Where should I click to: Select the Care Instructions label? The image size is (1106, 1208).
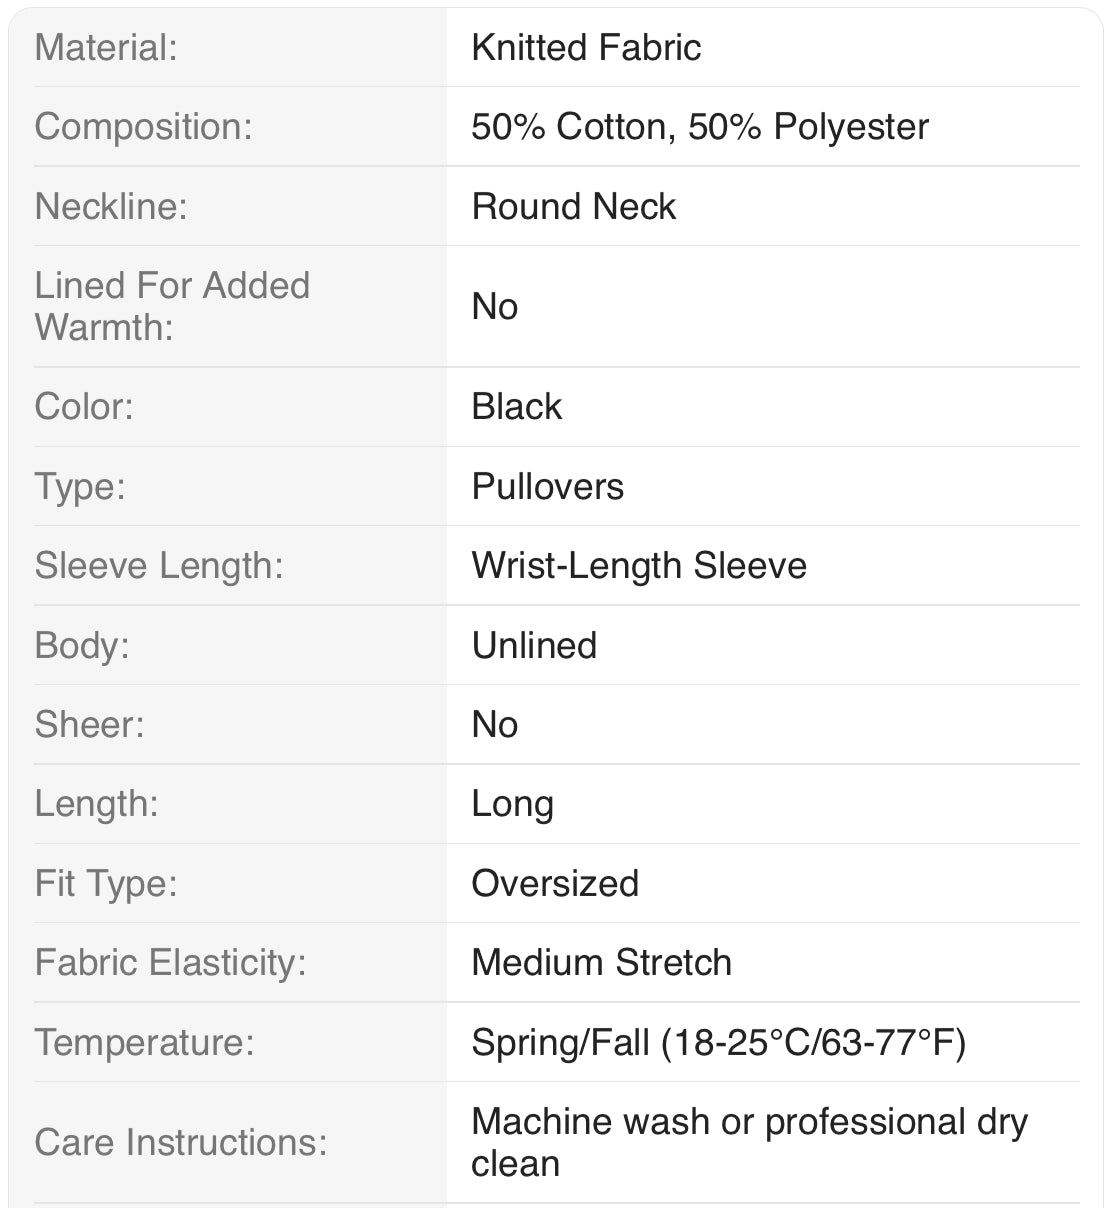click(x=181, y=1142)
